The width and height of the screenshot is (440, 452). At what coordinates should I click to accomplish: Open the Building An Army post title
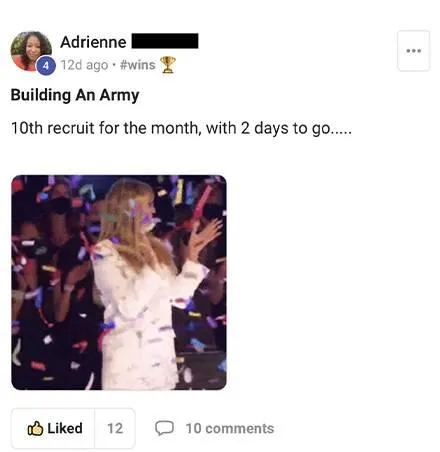click(75, 95)
